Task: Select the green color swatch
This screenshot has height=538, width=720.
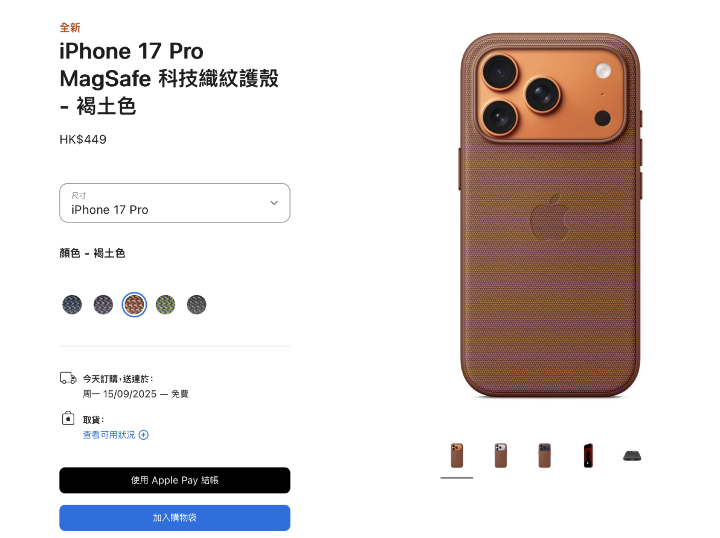Action: coord(165,304)
